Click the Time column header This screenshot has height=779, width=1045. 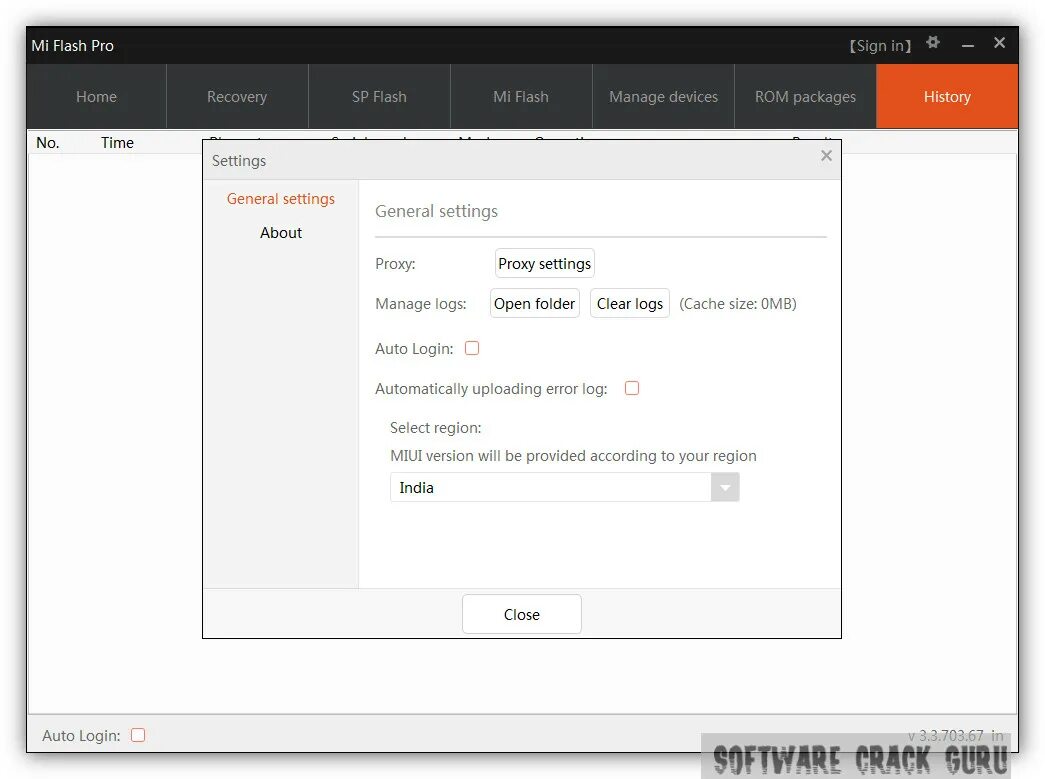coord(117,143)
